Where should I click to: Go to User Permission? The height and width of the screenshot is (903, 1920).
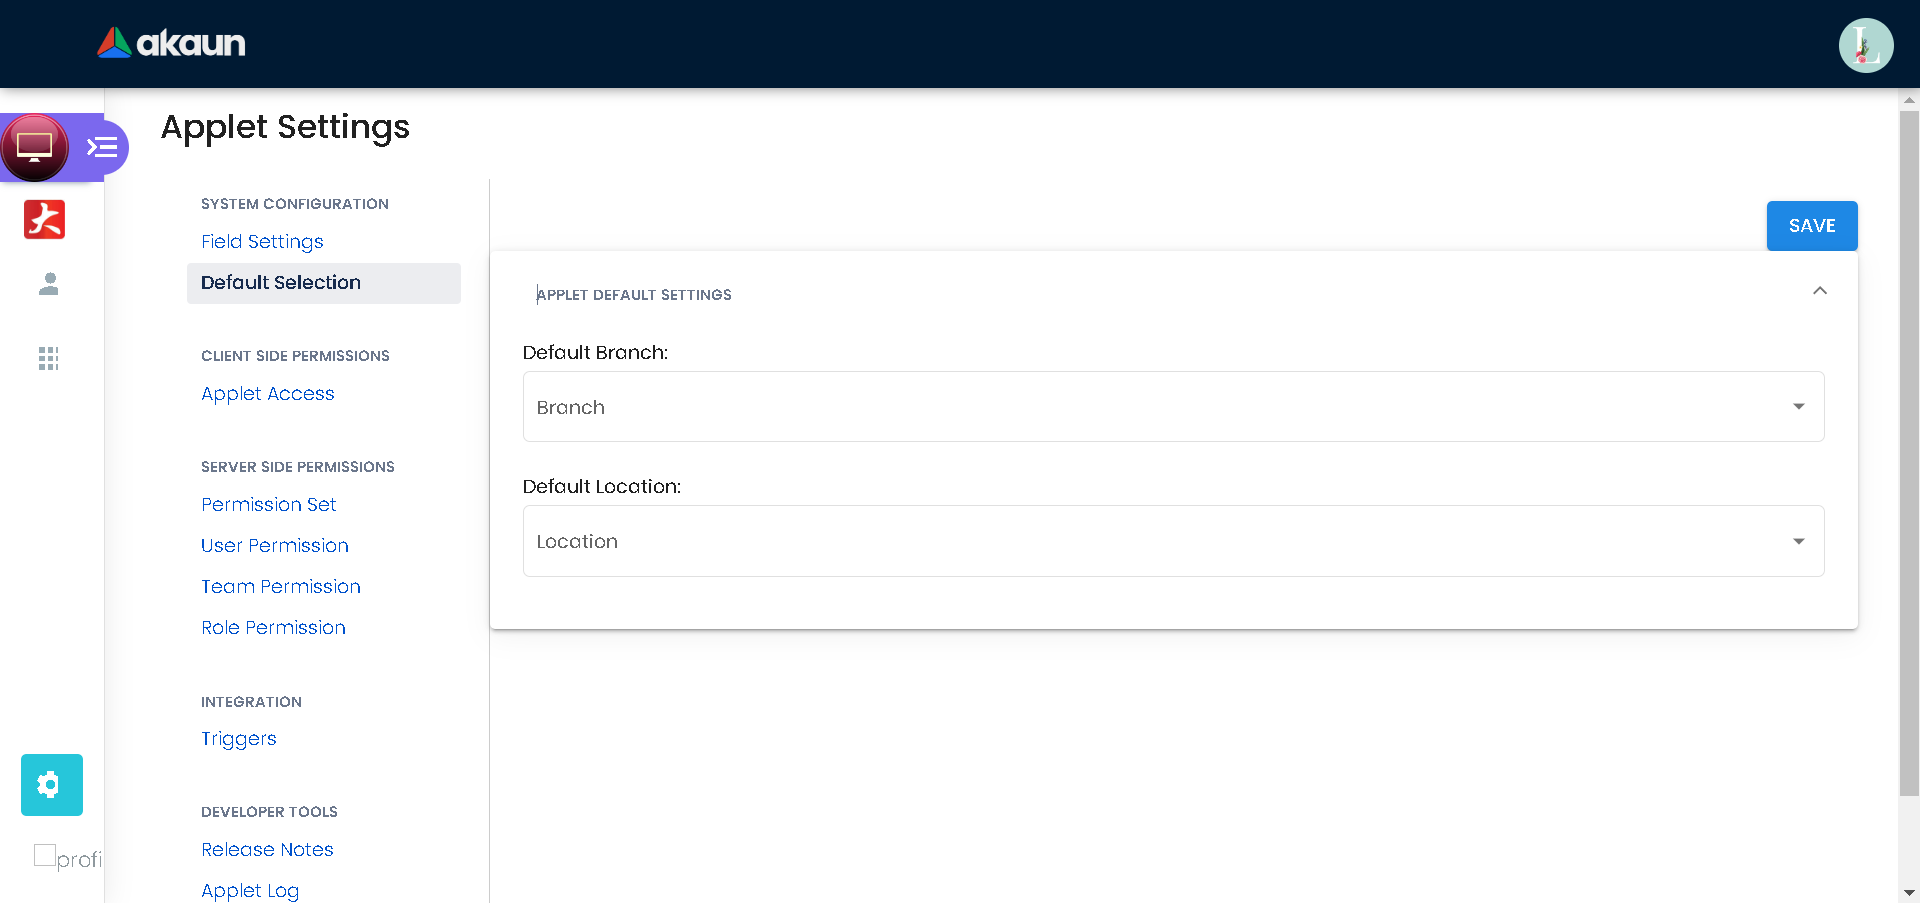tap(275, 546)
